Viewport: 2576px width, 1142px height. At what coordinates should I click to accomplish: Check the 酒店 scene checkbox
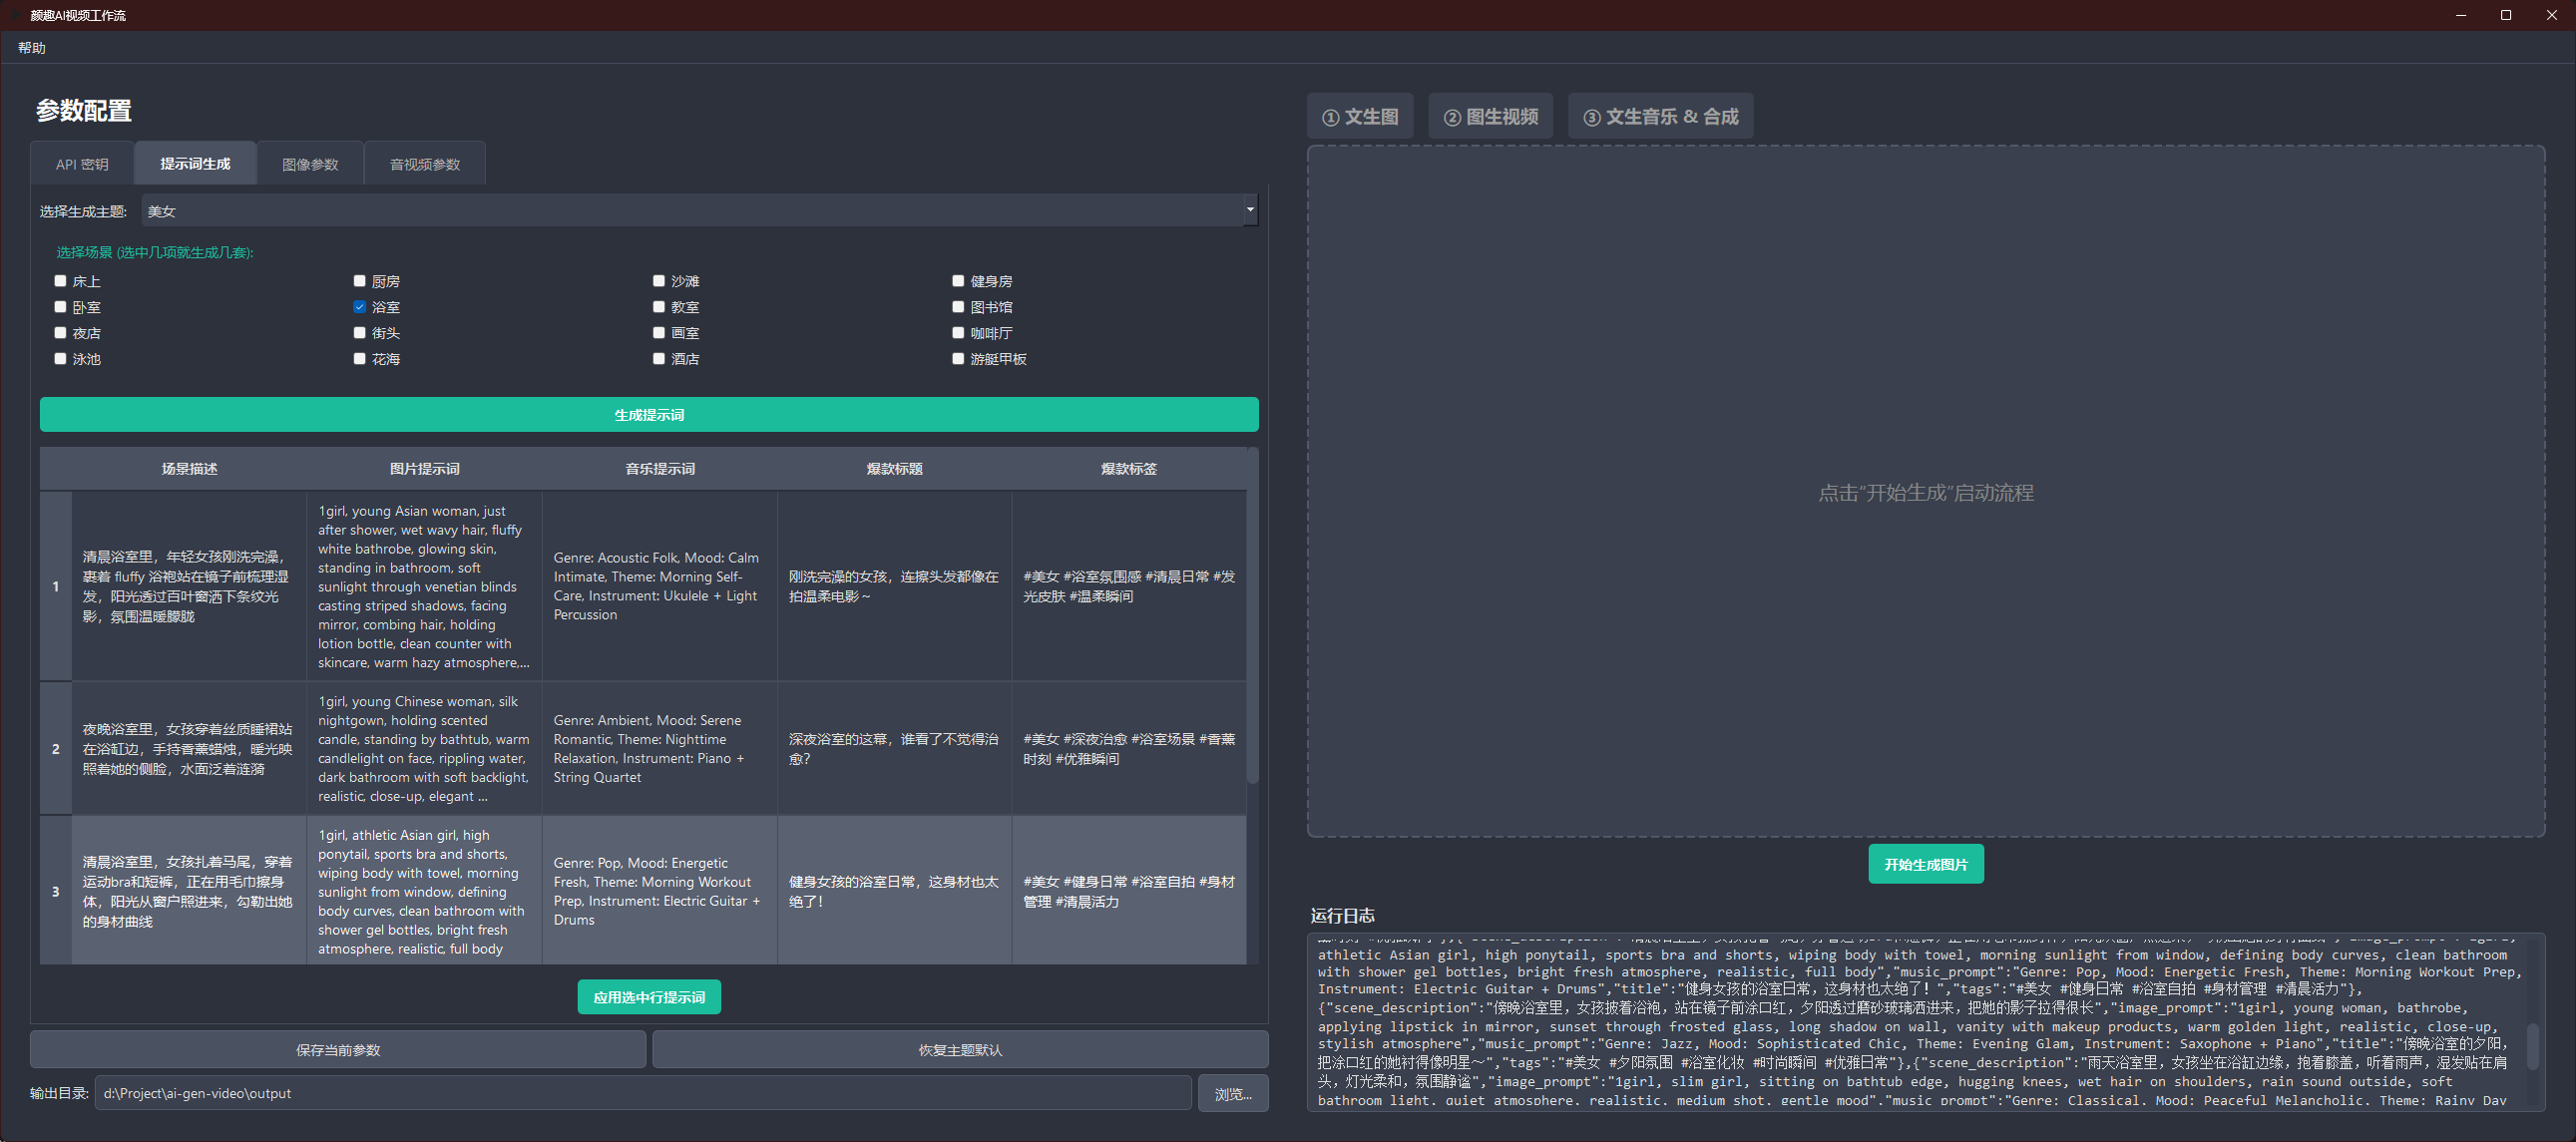659,359
